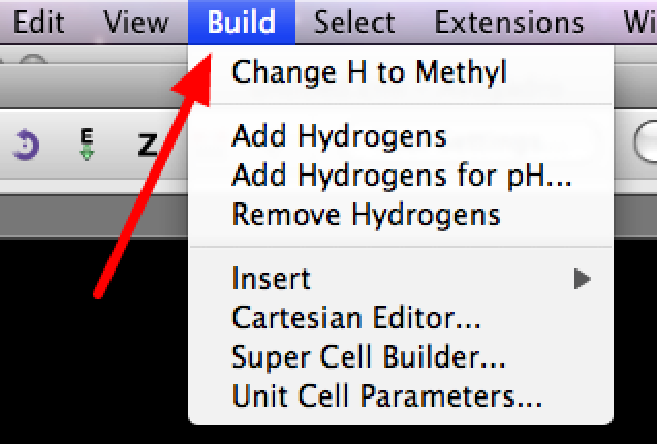
Task: Select Remove Hydrogens
Action: (365, 214)
